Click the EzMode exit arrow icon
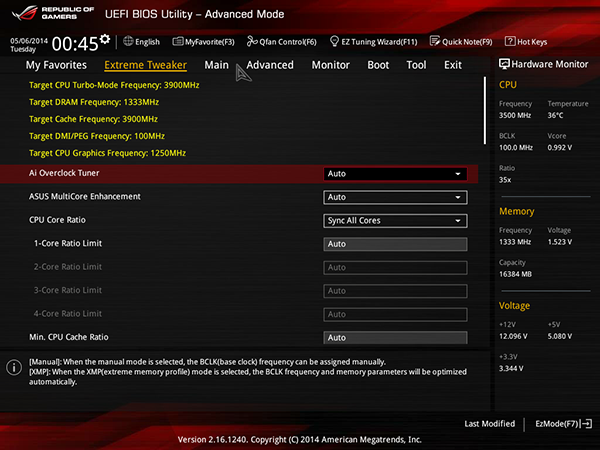 click(586, 424)
